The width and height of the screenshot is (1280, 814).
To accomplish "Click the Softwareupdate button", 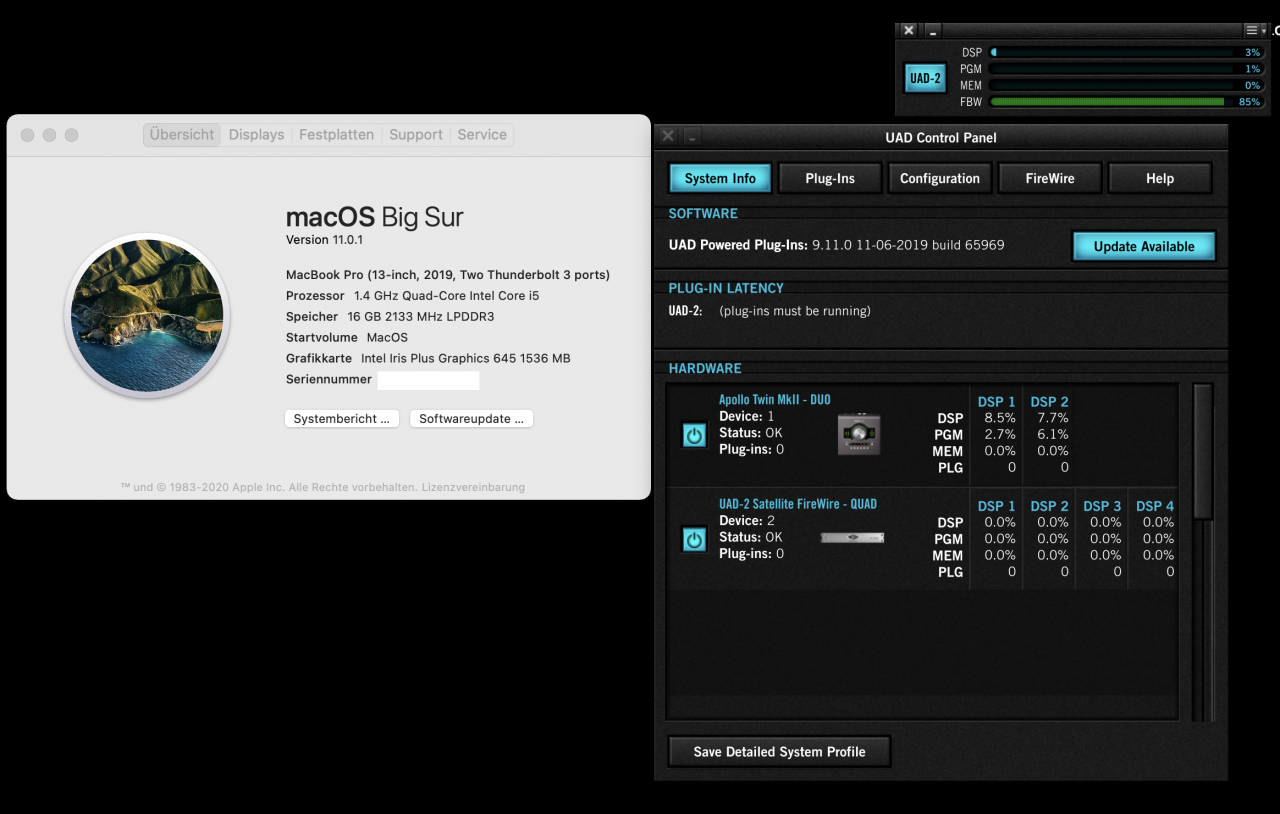I will [471, 419].
